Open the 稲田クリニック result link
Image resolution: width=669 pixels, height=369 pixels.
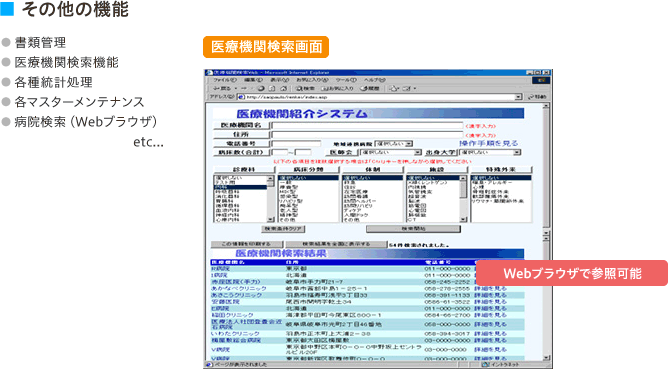(232, 315)
